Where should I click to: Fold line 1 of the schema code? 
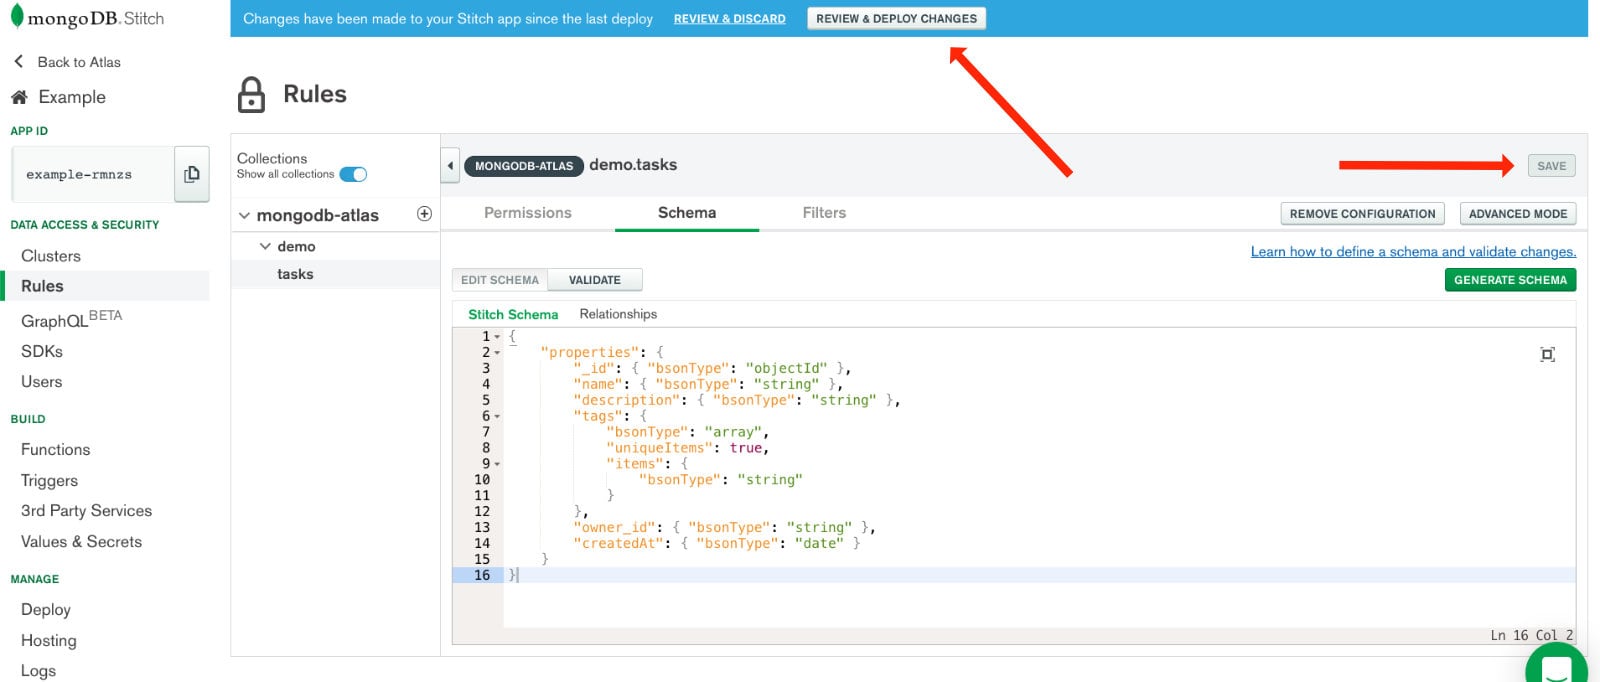[x=497, y=337]
